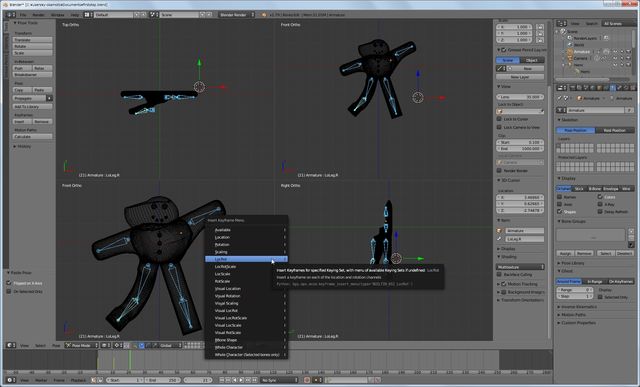Select Armature row in outliner
Viewport: 640px width, 387px height.
(582, 52)
